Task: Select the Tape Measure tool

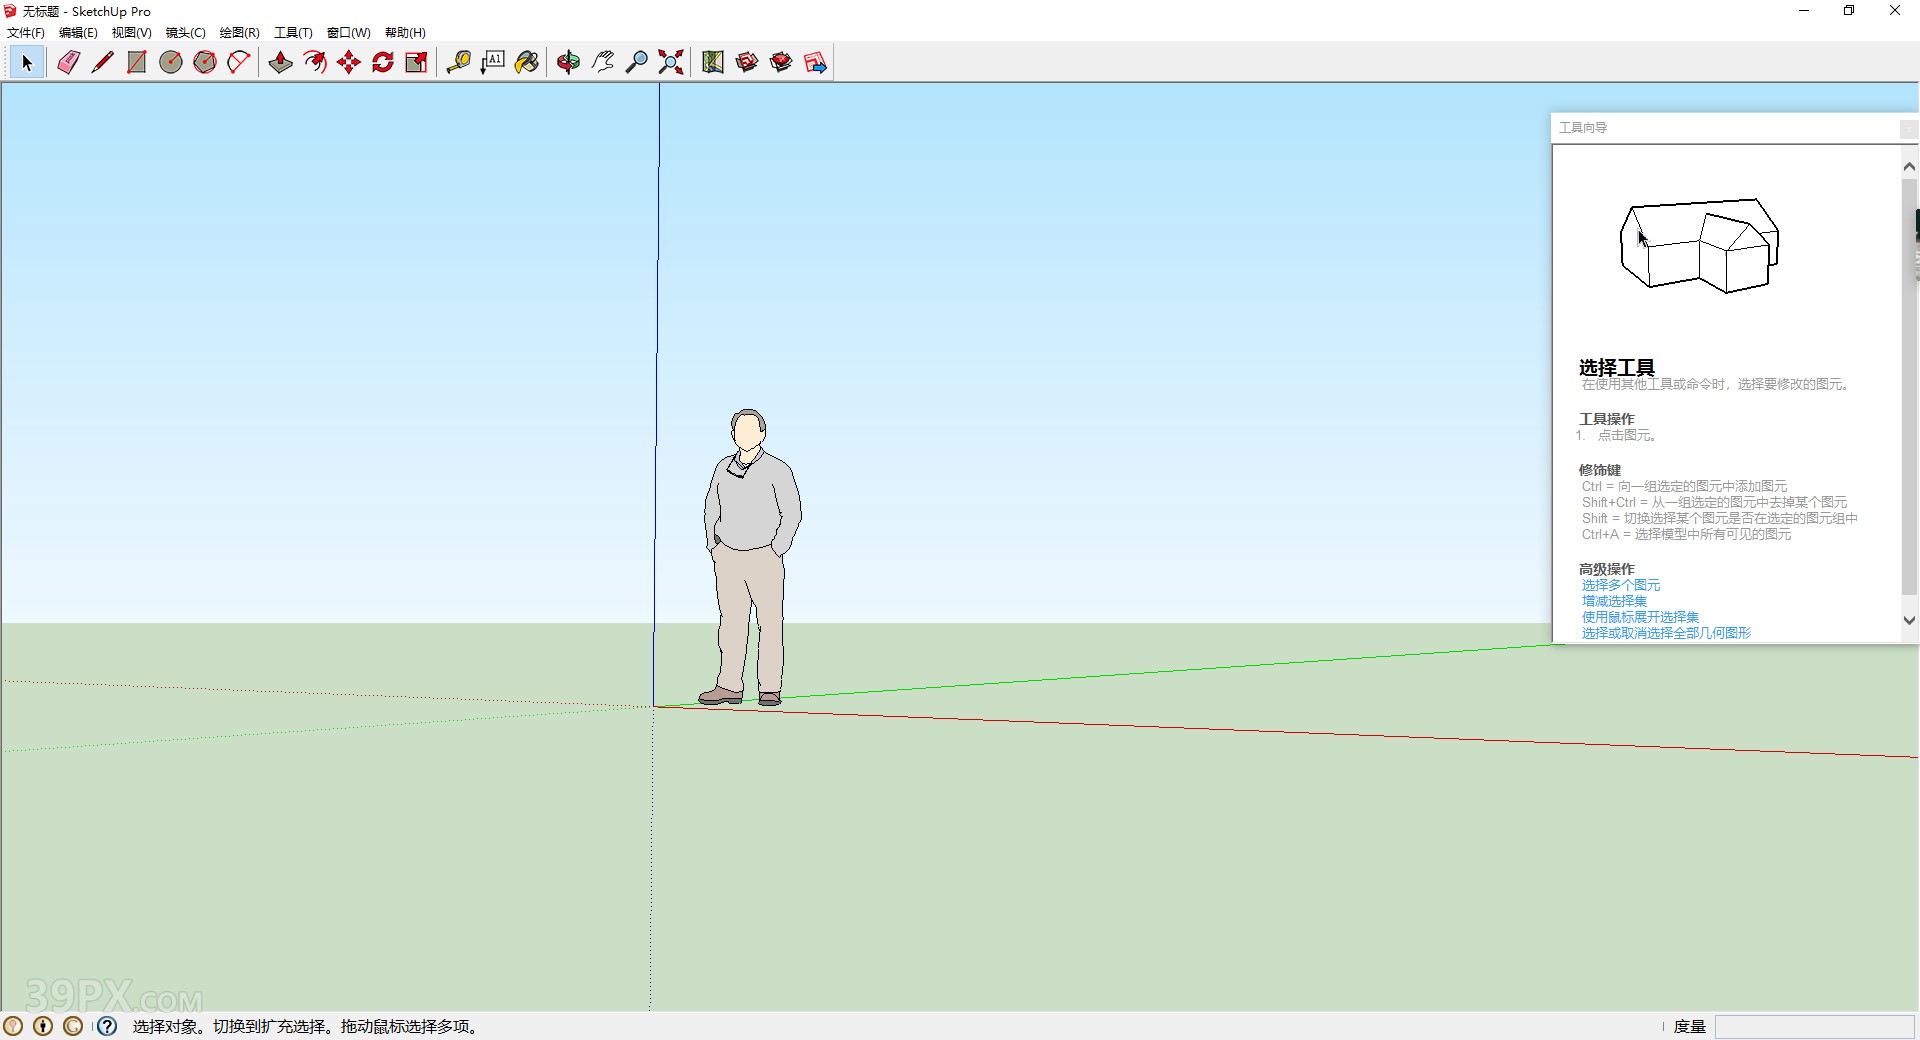Action: pyautogui.click(x=458, y=62)
